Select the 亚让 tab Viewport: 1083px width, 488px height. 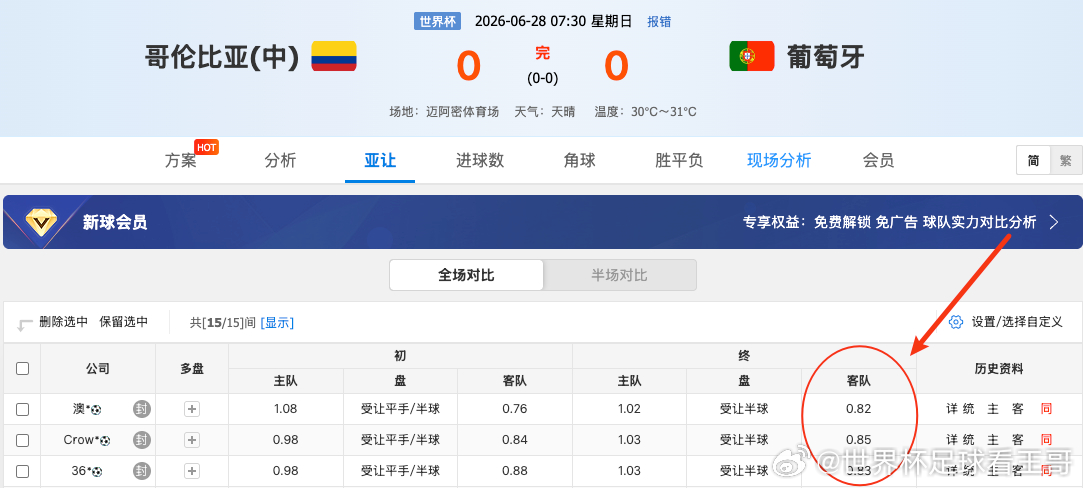pos(380,161)
